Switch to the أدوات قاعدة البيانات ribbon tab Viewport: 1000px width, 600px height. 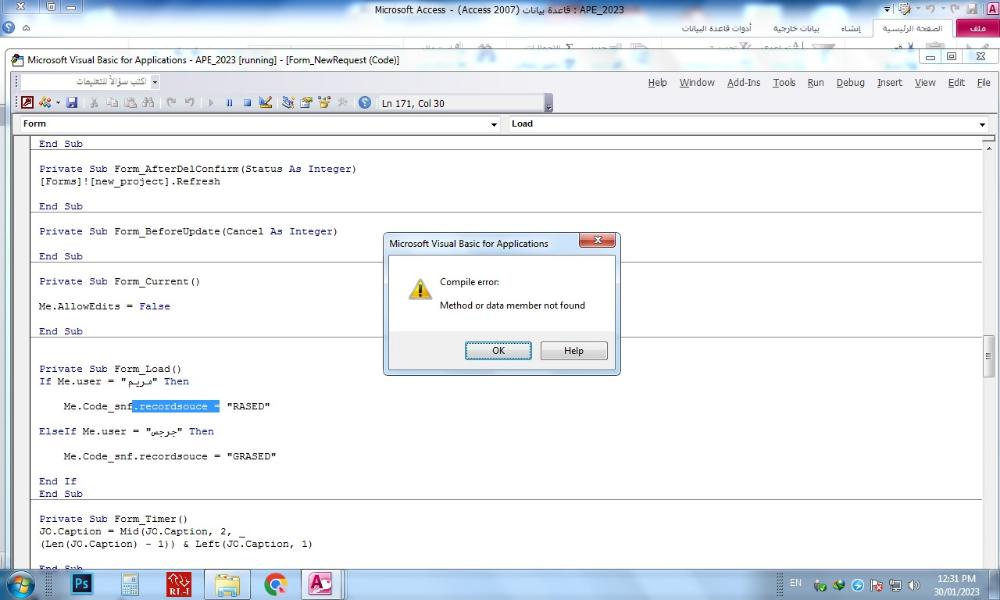(x=716, y=28)
